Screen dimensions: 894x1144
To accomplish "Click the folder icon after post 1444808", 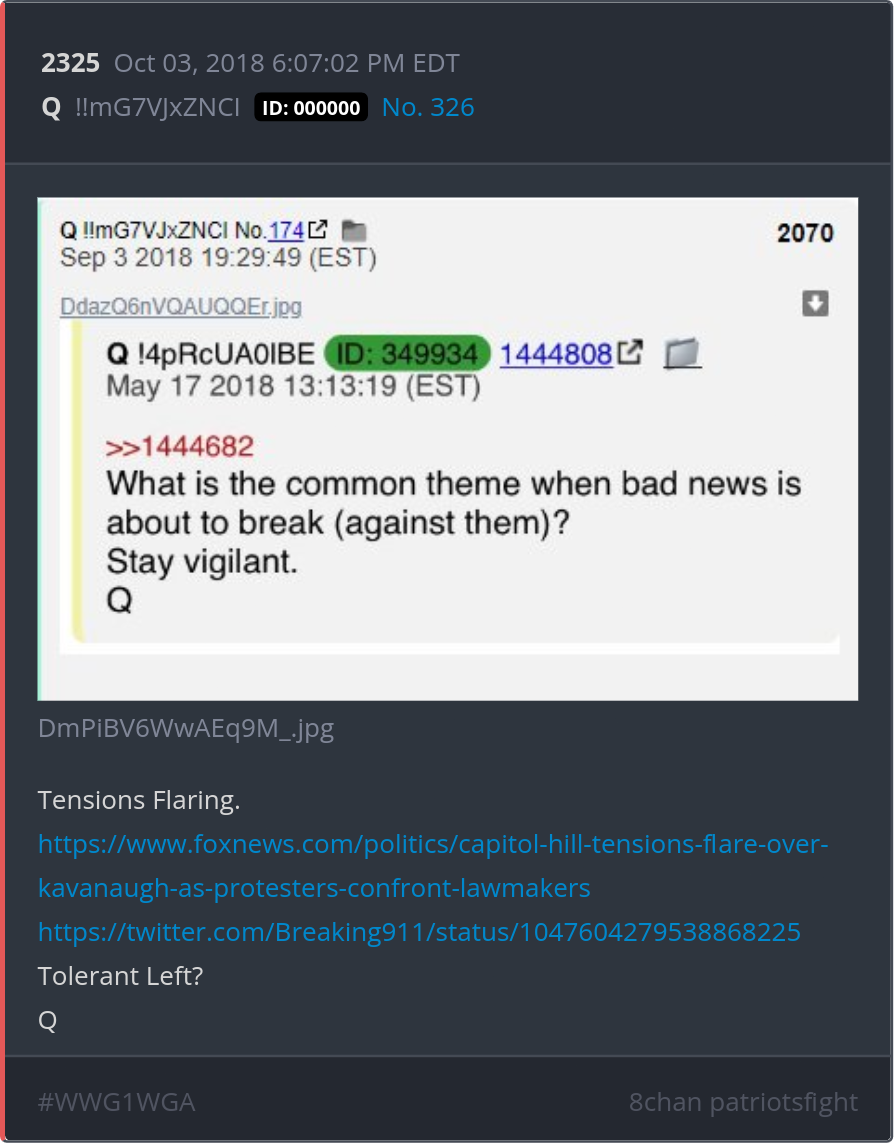I will [x=682, y=353].
